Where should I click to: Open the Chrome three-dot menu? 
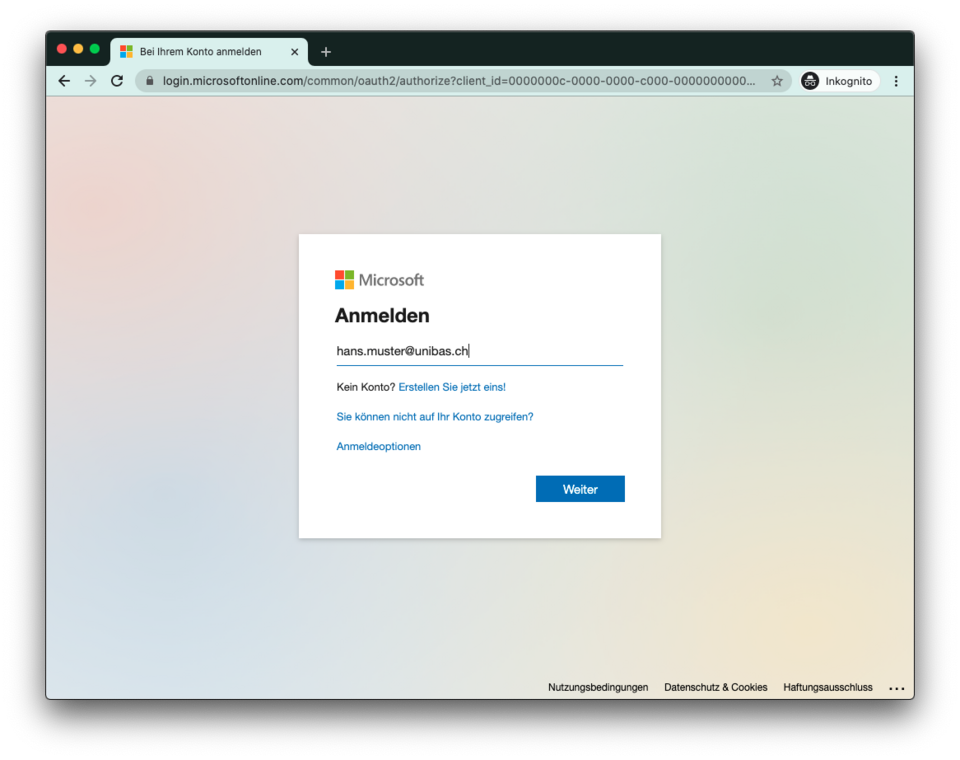pos(896,81)
